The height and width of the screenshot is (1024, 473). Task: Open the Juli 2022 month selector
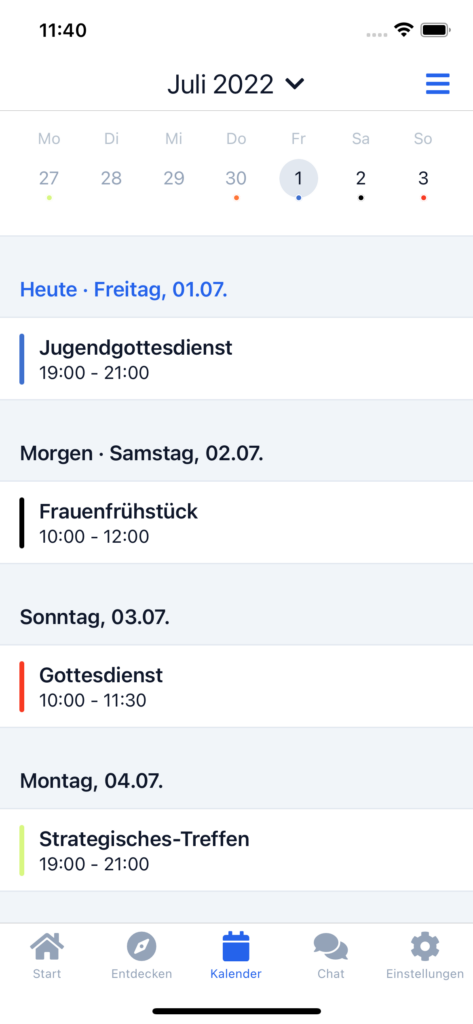tap(236, 84)
